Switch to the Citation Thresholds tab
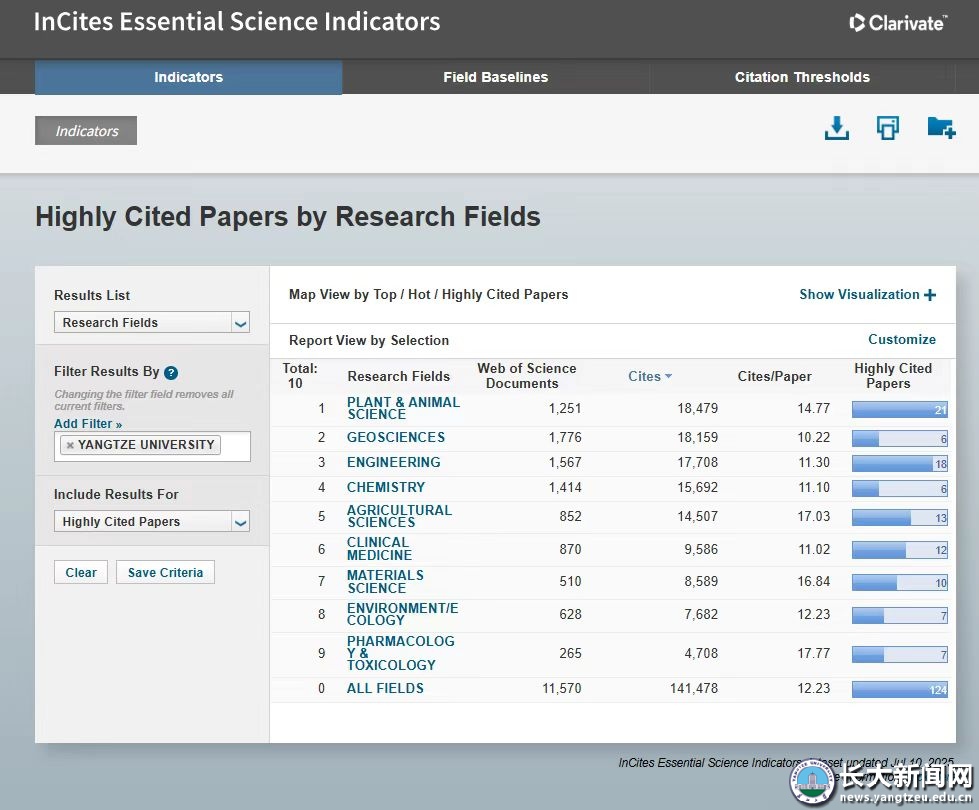Viewport: 979px width, 810px height. 802,77
